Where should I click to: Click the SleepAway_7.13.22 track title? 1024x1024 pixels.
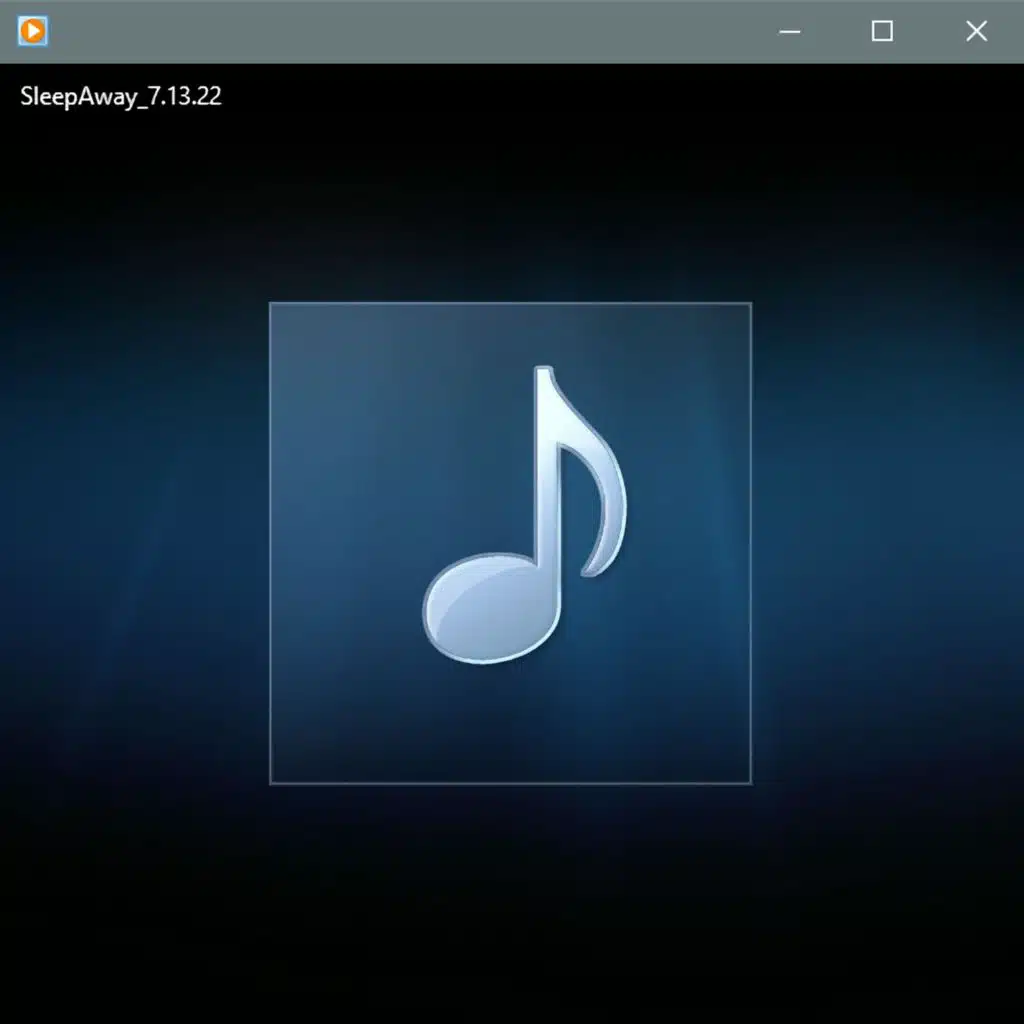coord(120,97)
